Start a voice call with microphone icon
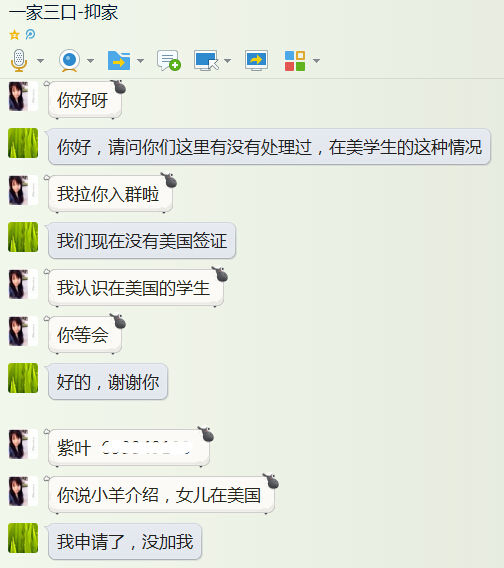This screenshot has height=568, width=504. (x=19, y=60)
